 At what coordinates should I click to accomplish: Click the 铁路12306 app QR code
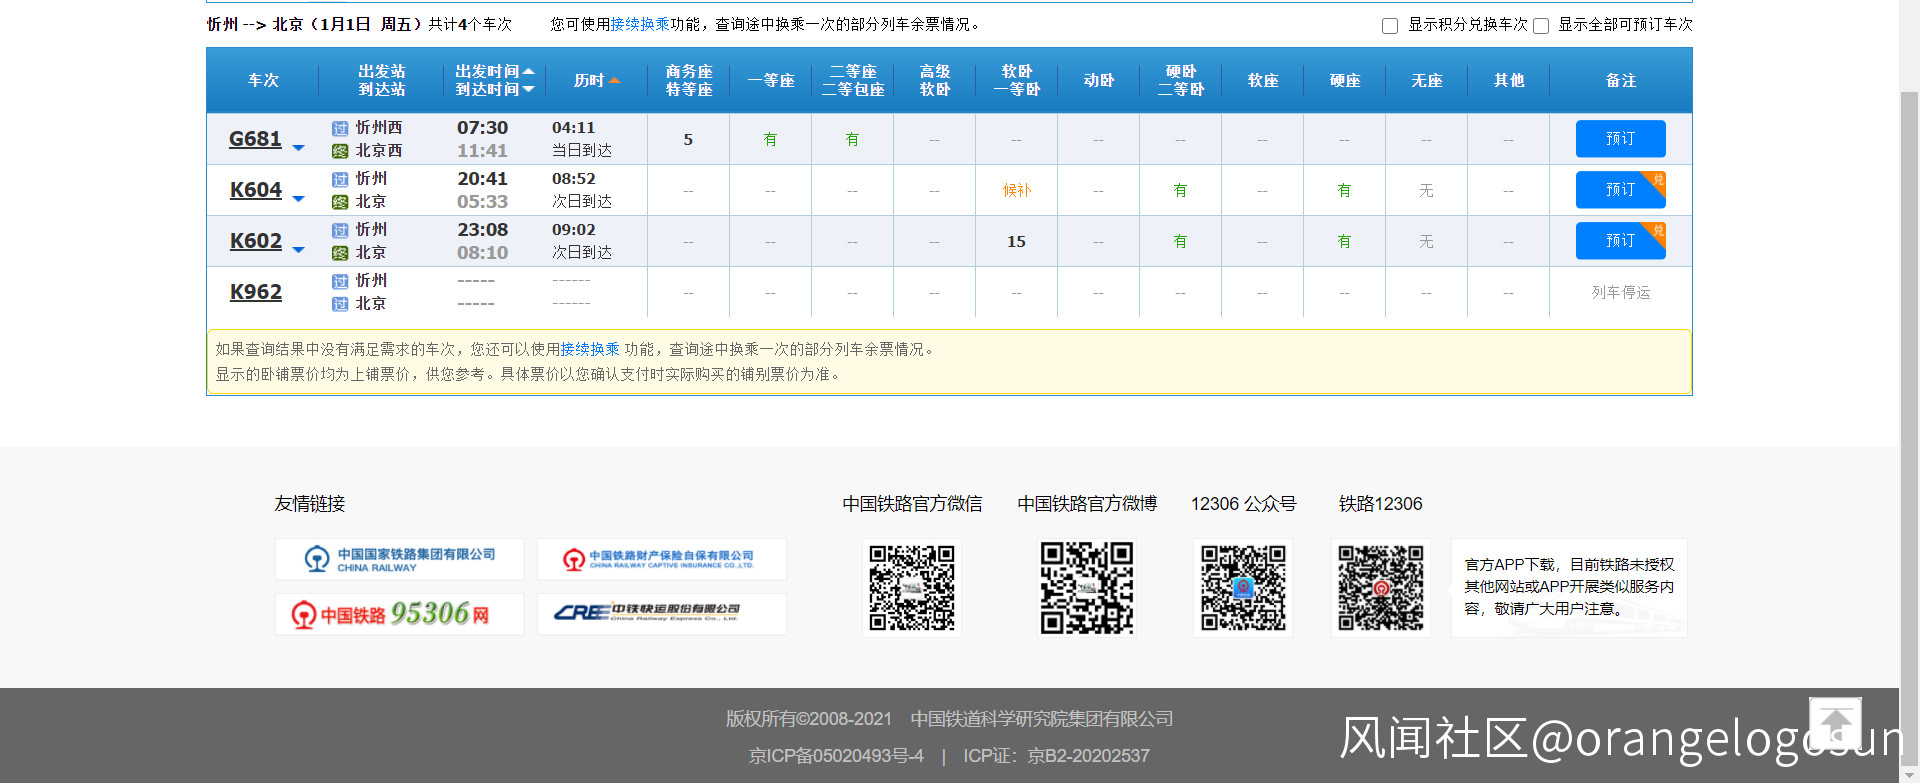point(1380,588)
